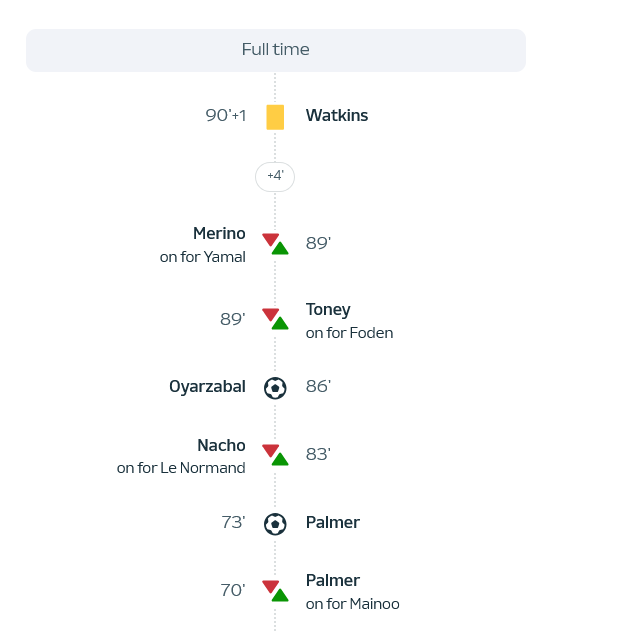Image resolution: width=617 pixels, height=632 pixels.
Task: Click the 'on for Foden' text
Action: pos(349,333)
